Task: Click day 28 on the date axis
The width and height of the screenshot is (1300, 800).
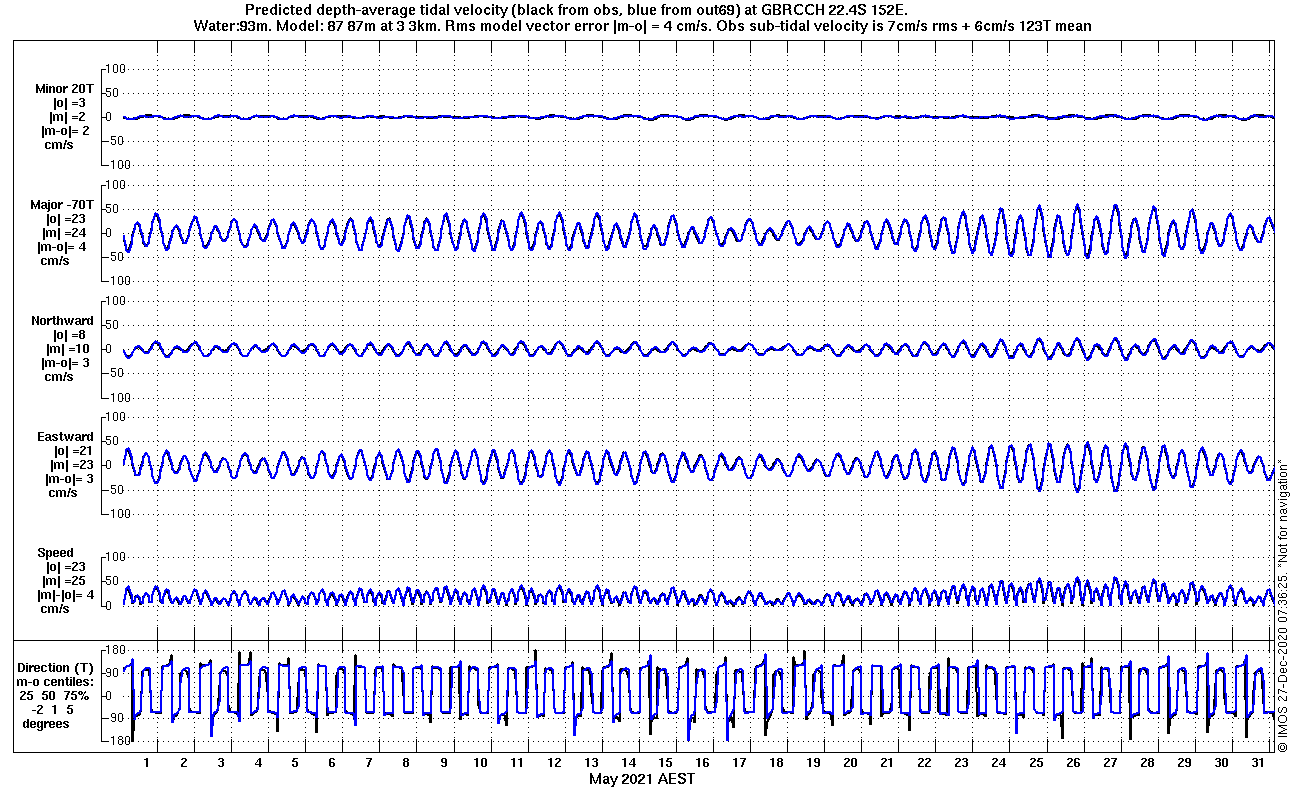Action: [x=1146, y=763]
